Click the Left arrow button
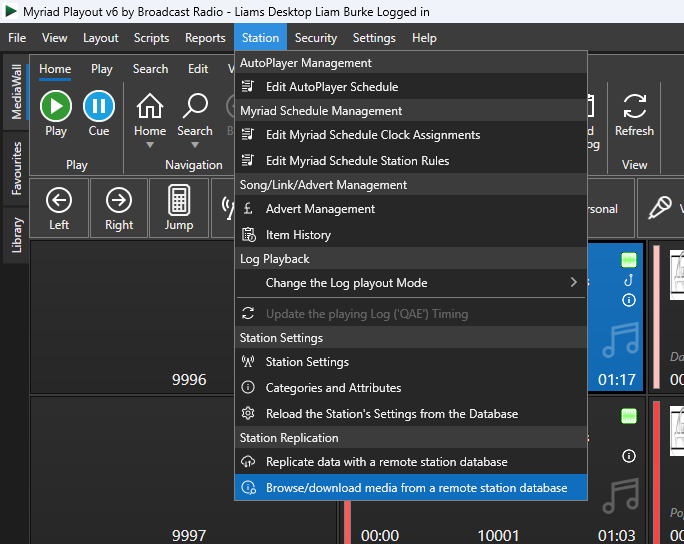Image resolution: width=684 pixels, height=544 pixels. click(x=59, y=208)
